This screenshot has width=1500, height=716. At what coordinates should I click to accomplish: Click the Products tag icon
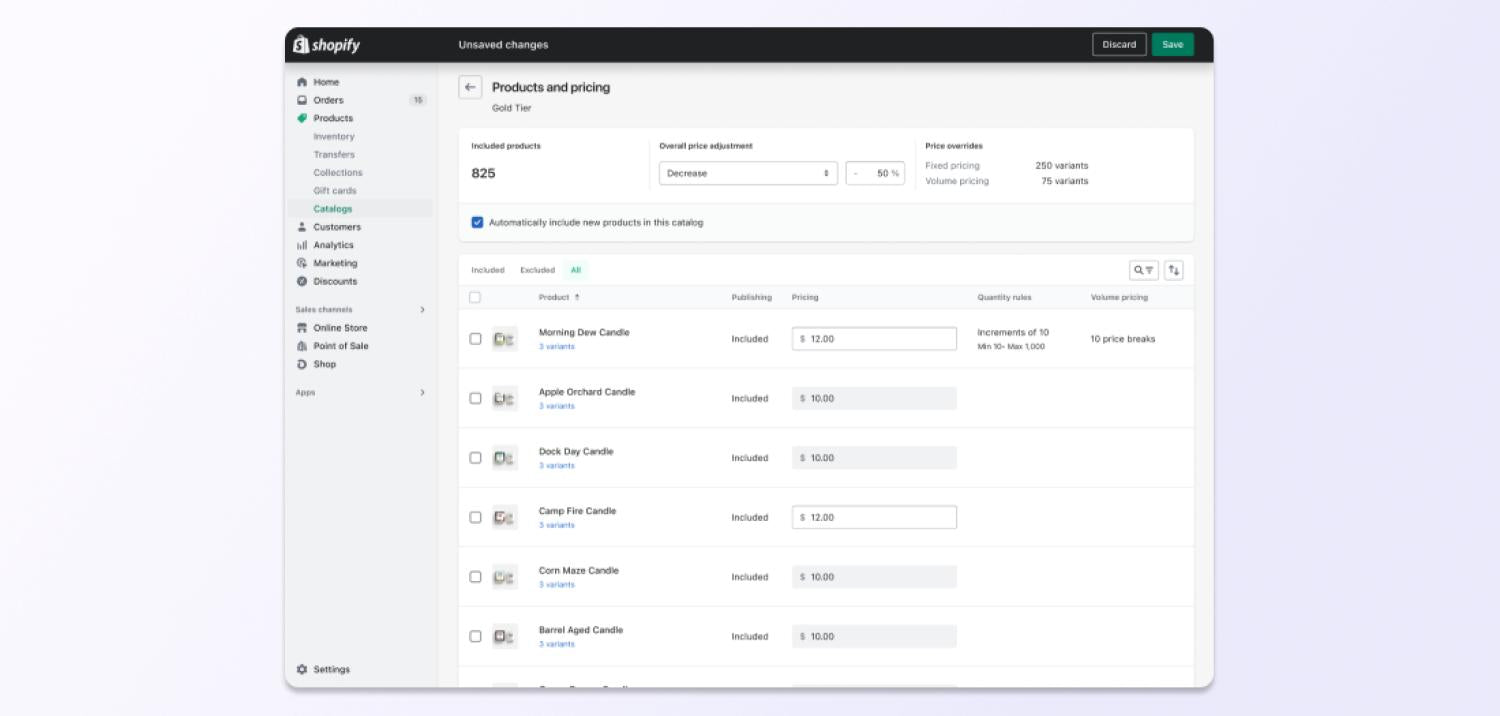pyautogui.click(x=301, y=118)
